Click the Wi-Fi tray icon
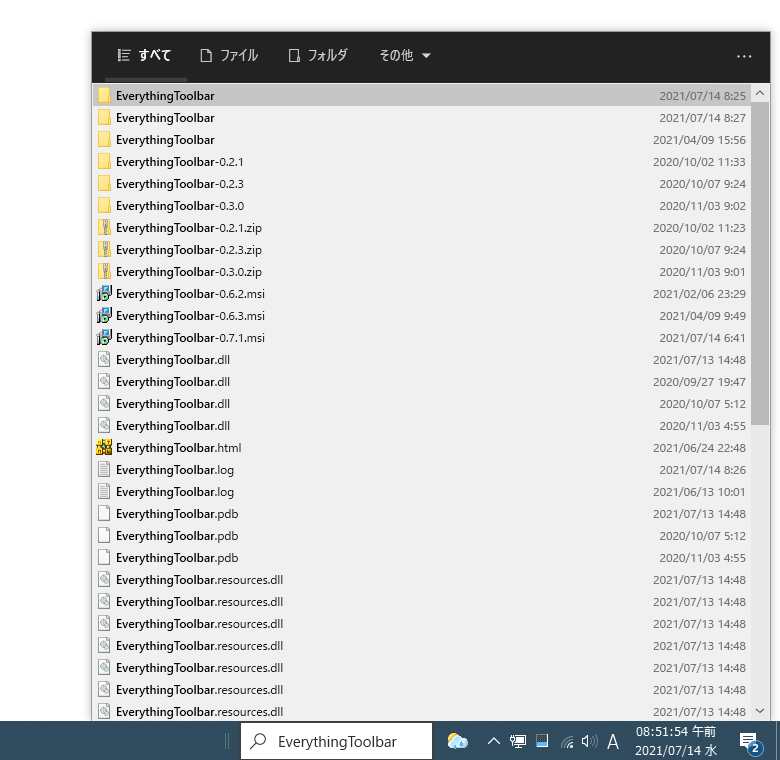Screen dimensions: 780x760 coord(567,742)
